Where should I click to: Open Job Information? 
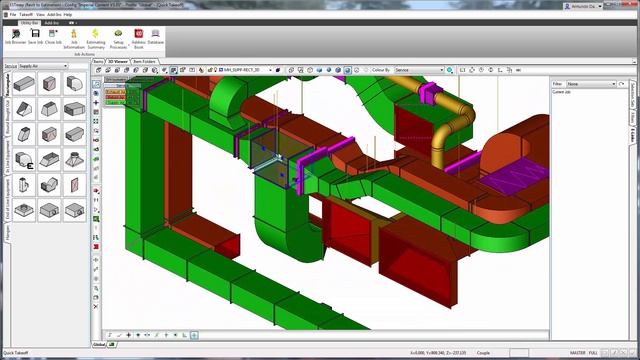click(x=74, y=39)
